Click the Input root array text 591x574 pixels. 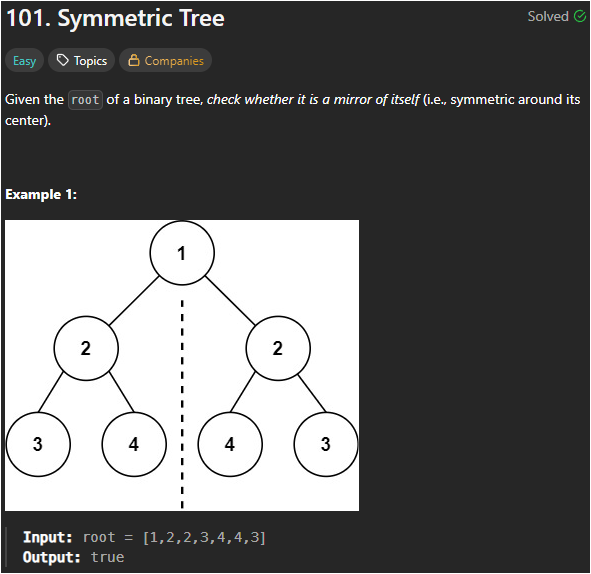point(174,537)
